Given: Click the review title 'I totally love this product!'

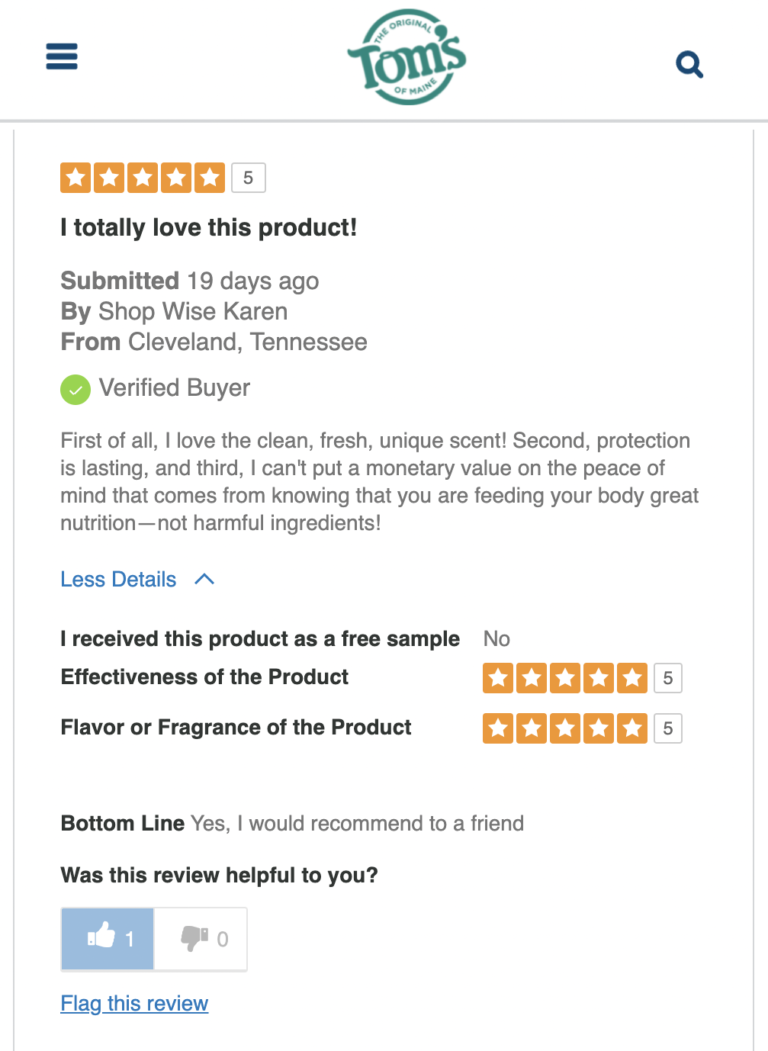Looking at the screenshot, I should click(208, 228).
